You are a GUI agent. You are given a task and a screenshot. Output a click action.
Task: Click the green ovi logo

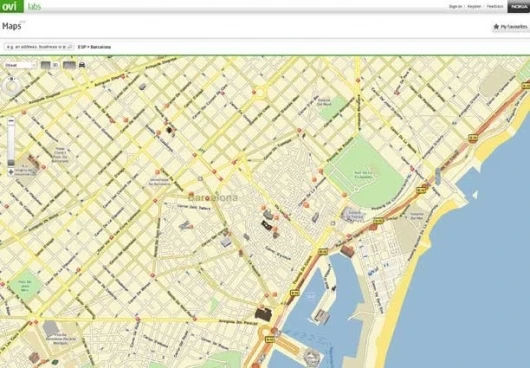[12, 6]
